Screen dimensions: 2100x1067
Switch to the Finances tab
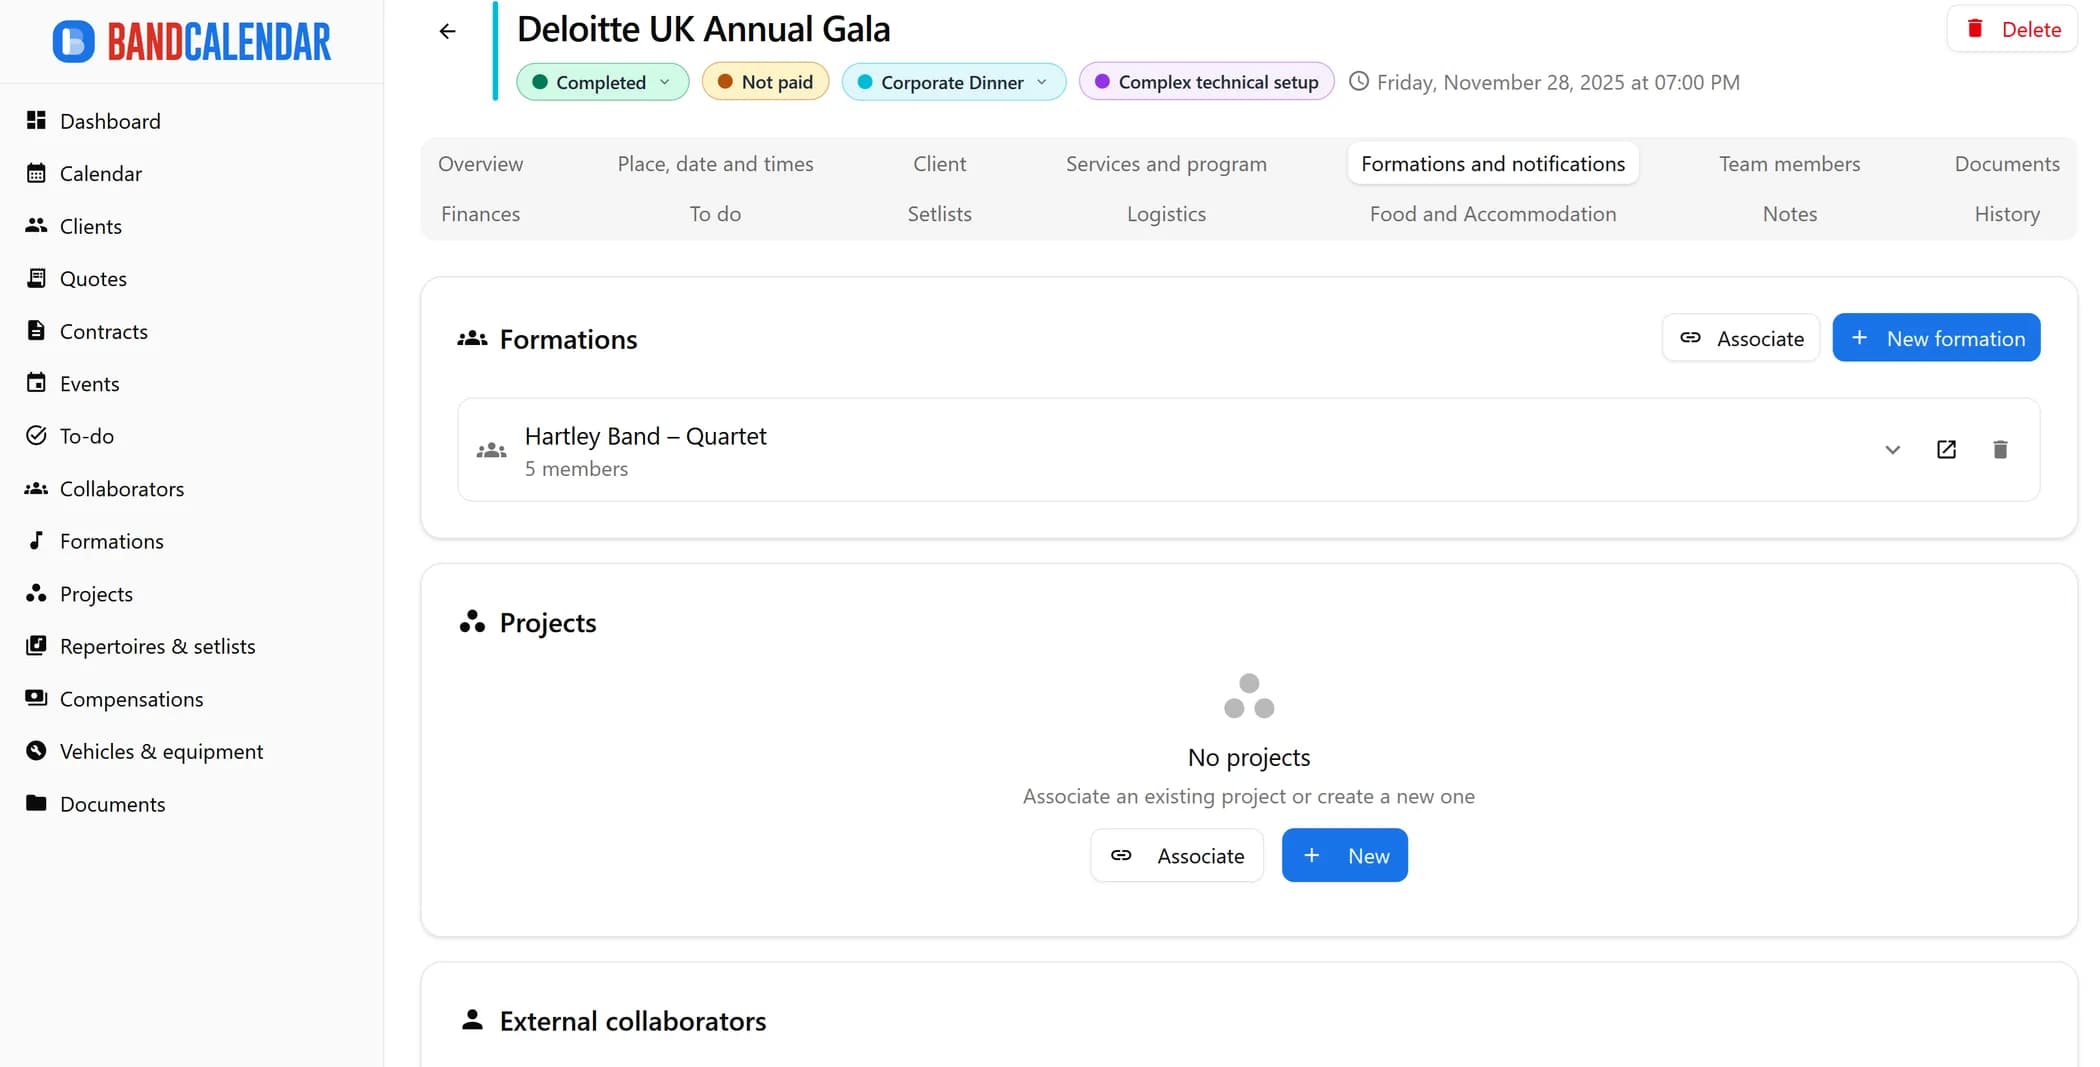click(480, 213)
